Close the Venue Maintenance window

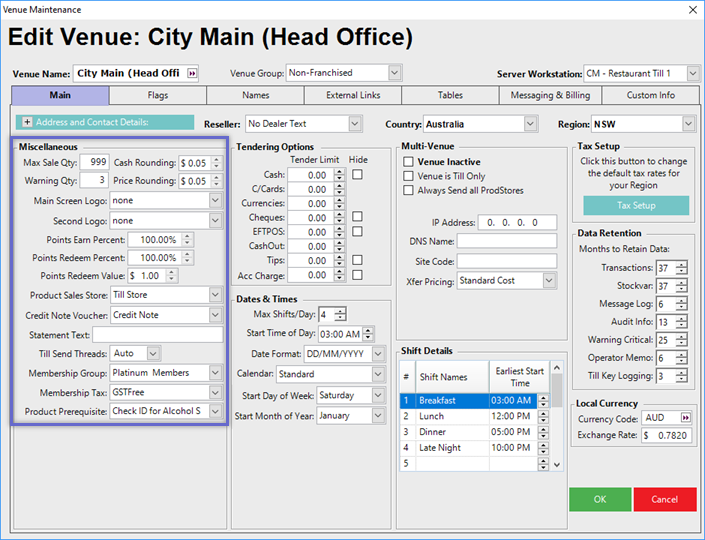click(x=693, y=10)
